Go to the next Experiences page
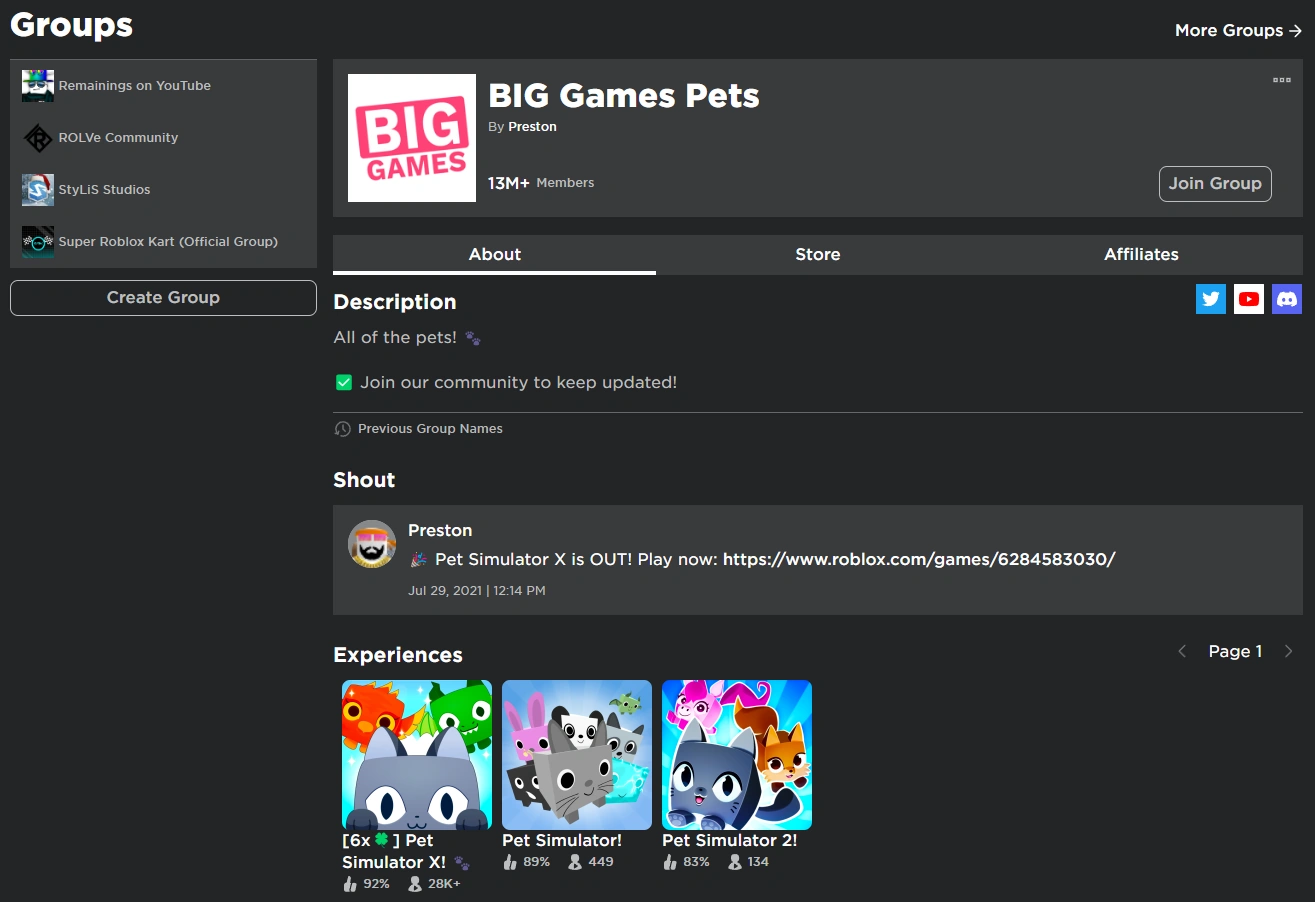Viewport: 1315px width, 902px height. coord(1289,651)
